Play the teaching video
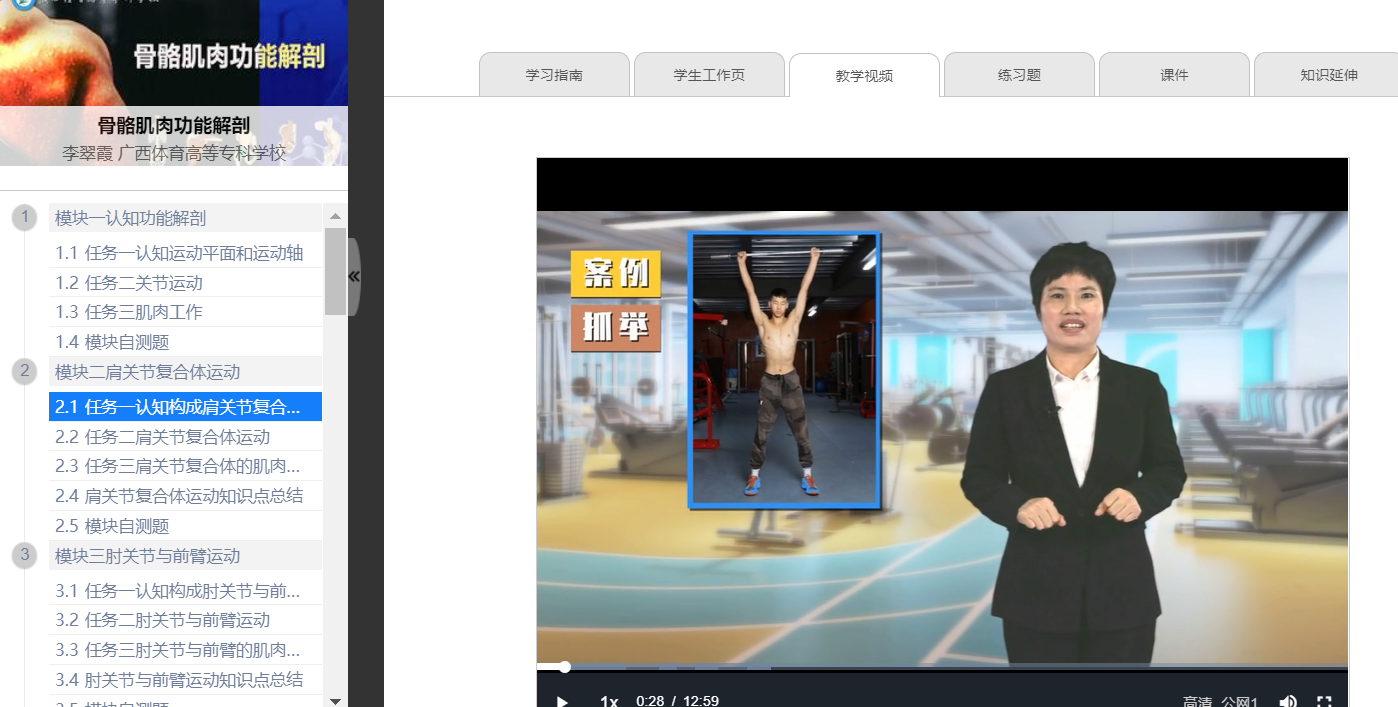Viewport: 1398px width, 707px height. [562, 700]
